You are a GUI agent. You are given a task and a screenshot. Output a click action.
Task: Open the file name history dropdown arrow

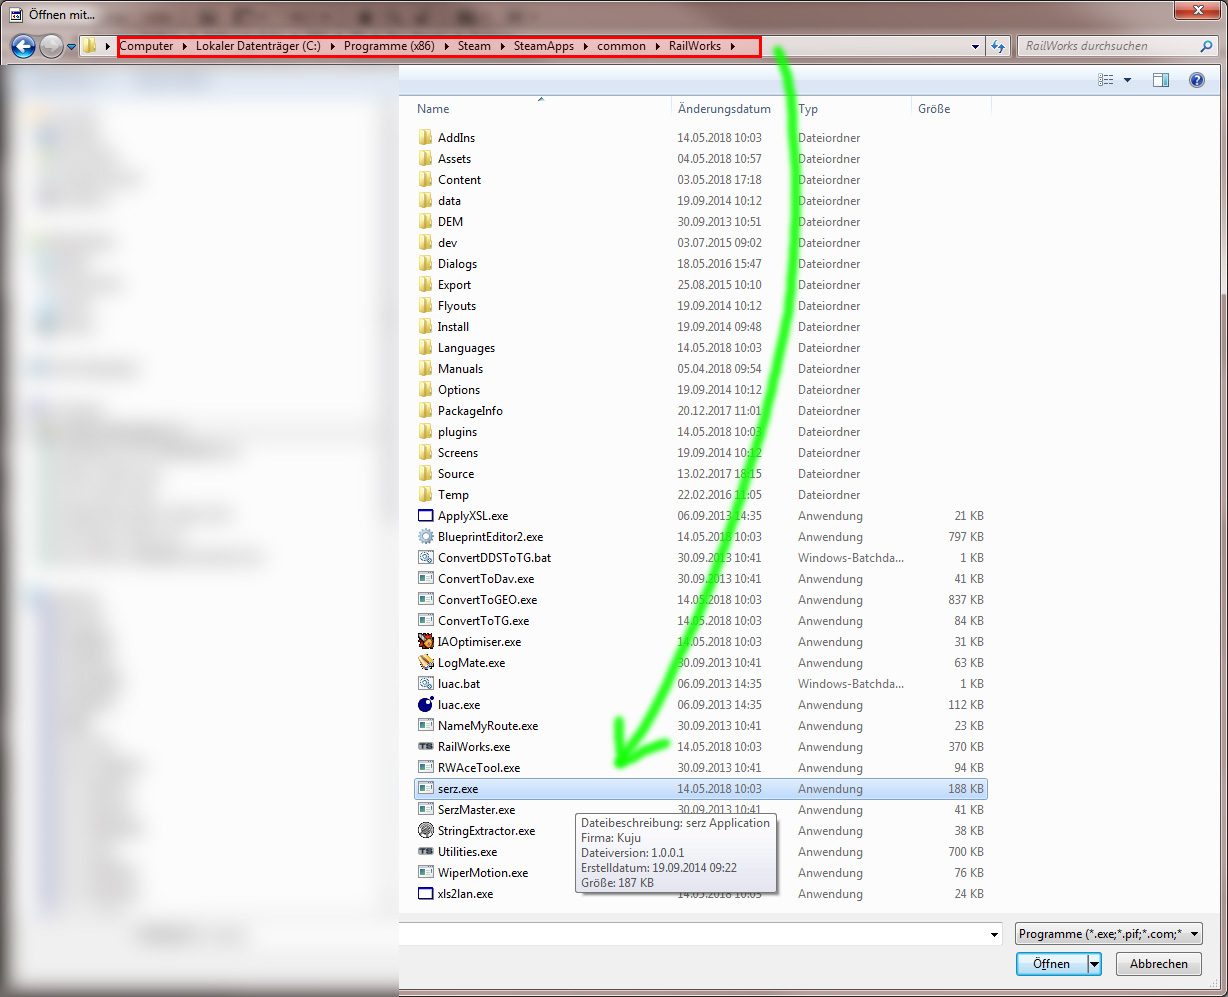994,934
